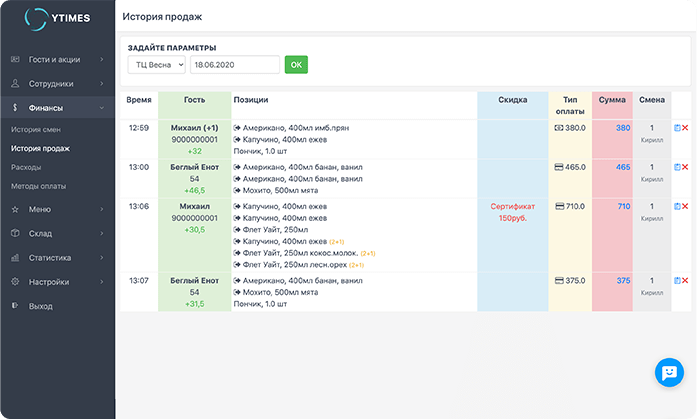Delete the 13:06 sale with the red X
The height and width of the screenshot is (419, 697).
click(x=685, y=206)
